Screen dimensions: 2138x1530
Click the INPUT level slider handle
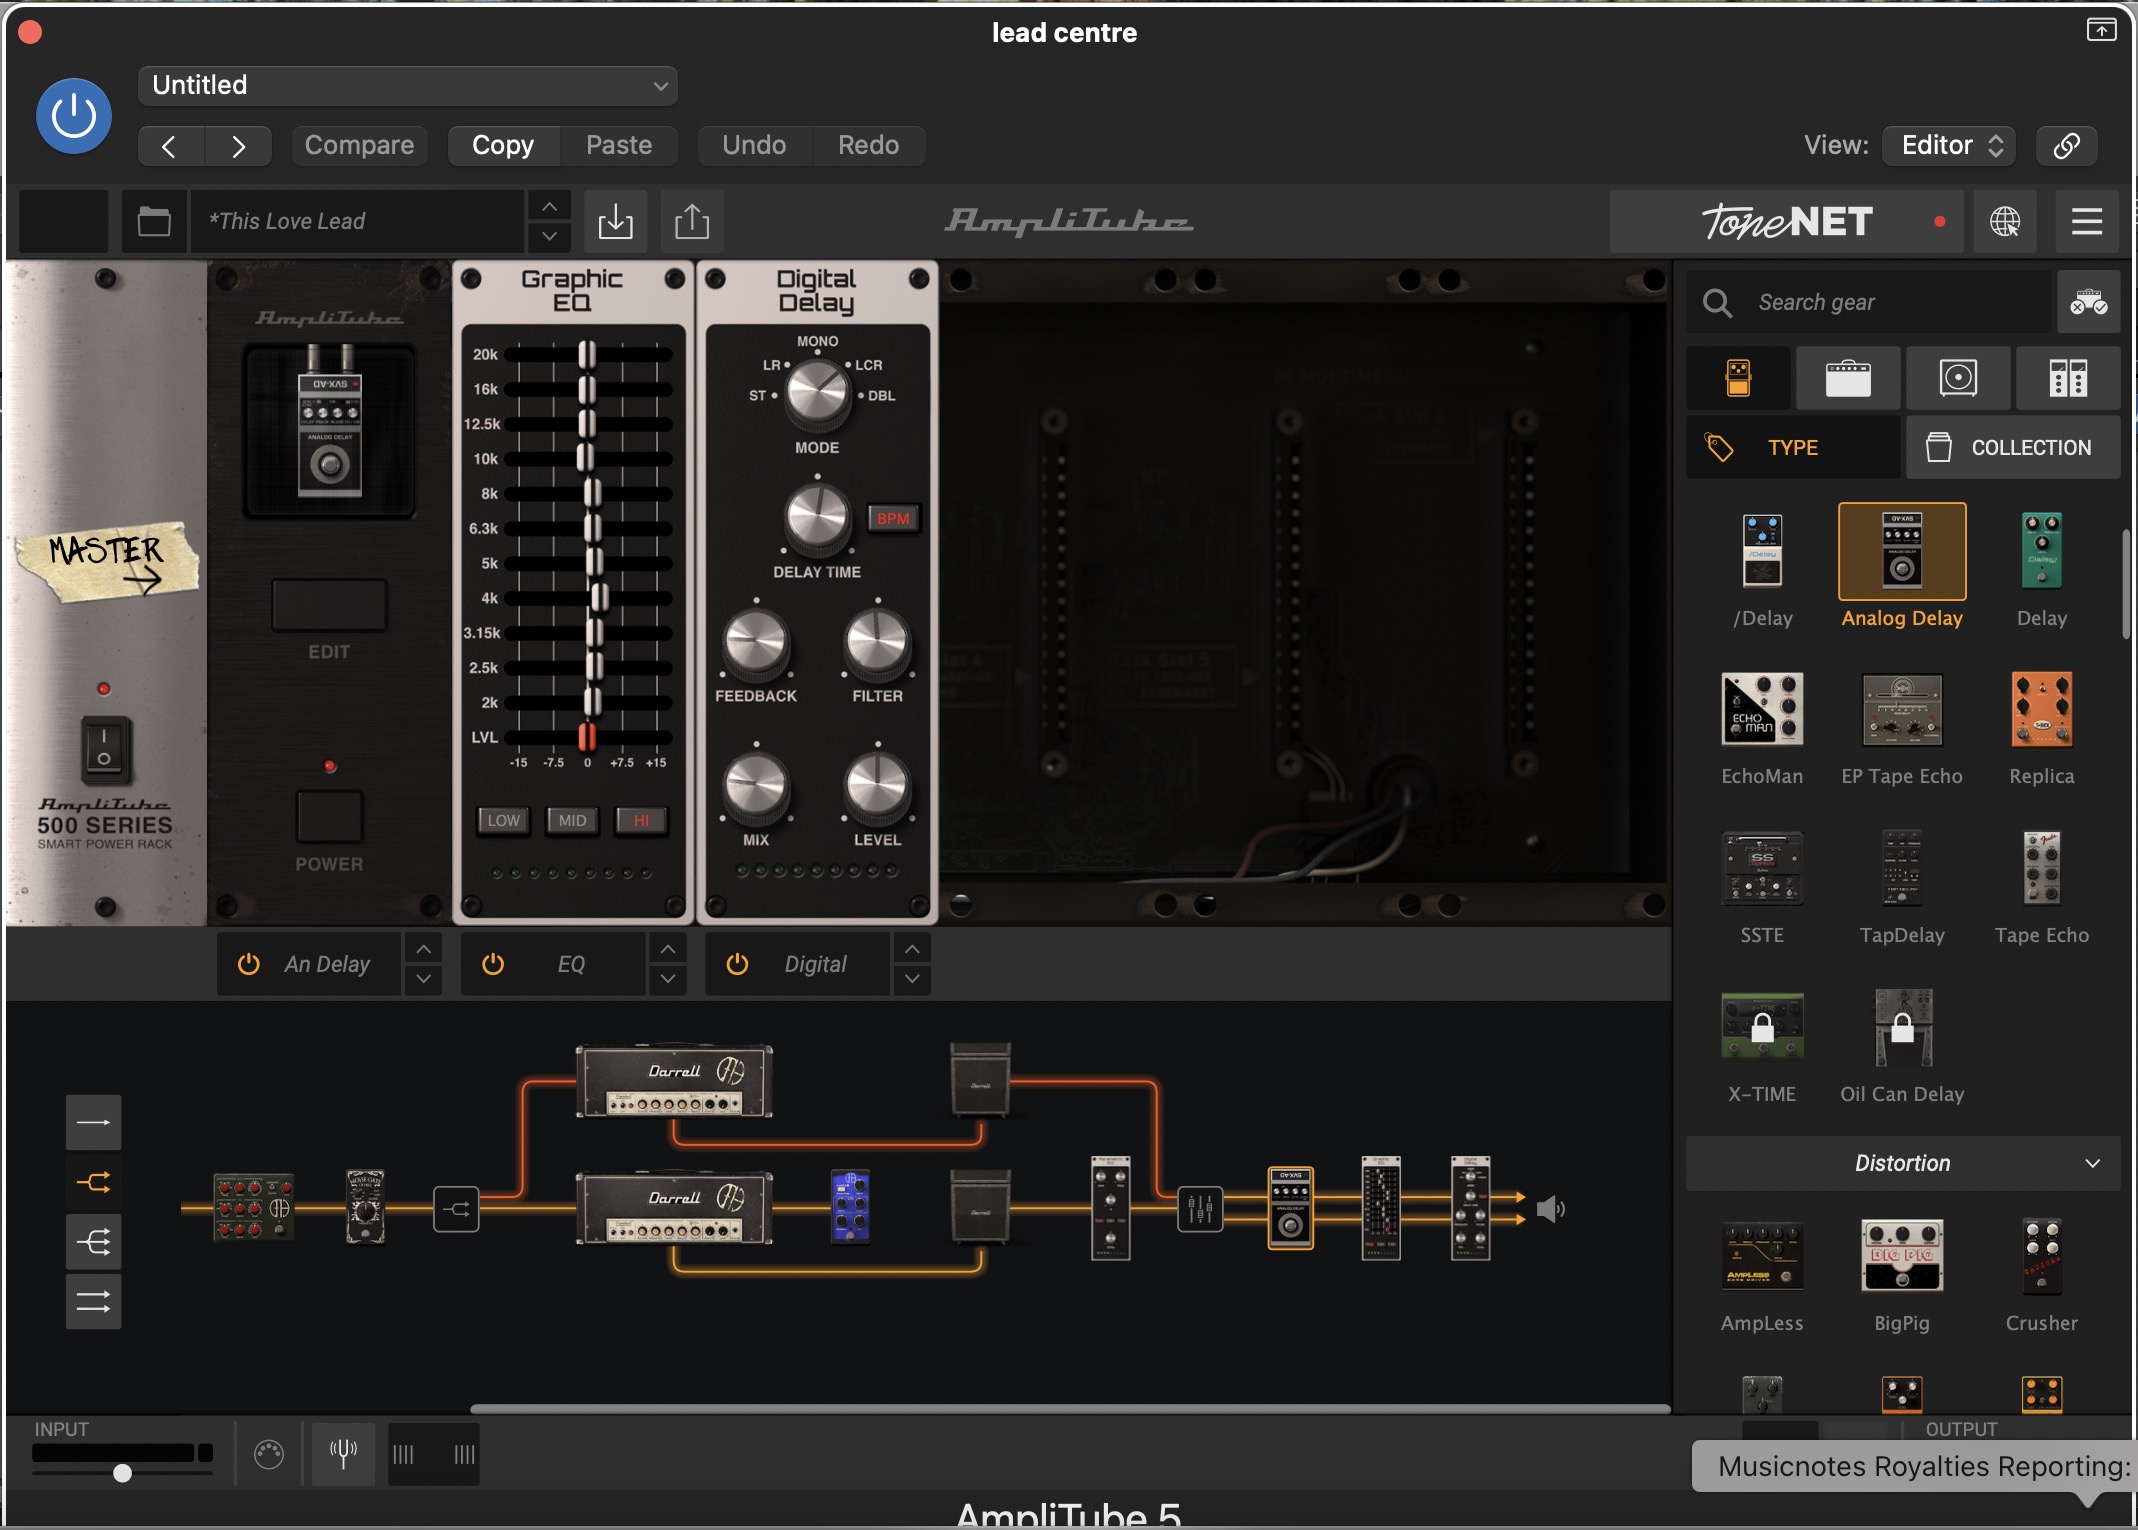[122, 1473]
